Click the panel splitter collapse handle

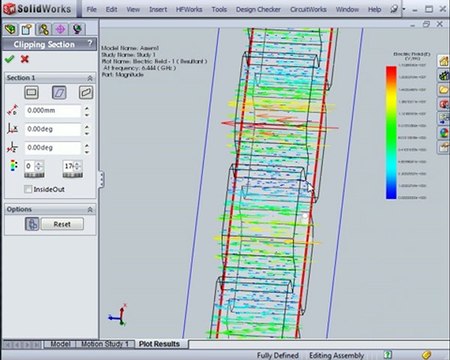coord(101,179)
